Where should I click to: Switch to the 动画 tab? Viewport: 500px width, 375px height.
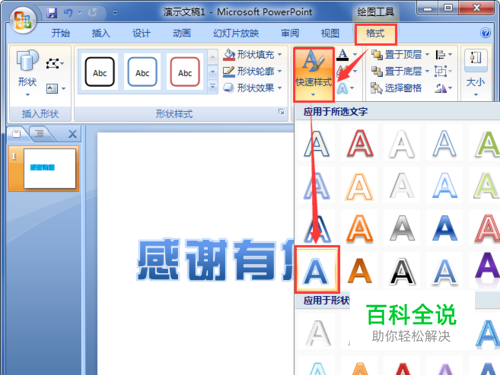[182, 33]
